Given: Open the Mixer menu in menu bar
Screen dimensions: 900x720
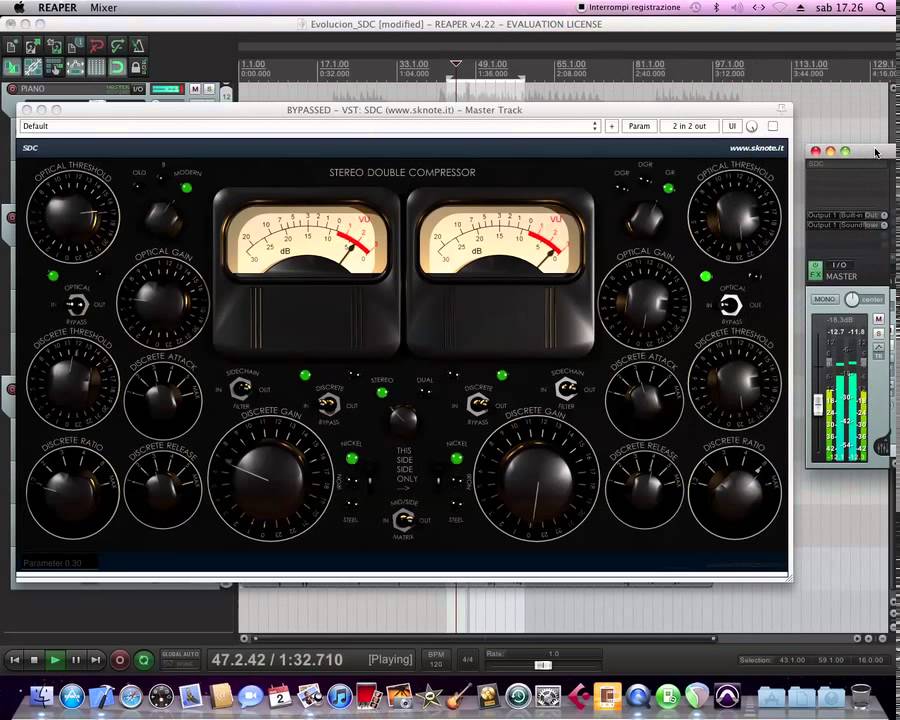Looking at the screenshot, I should pyautogui.click(x=103, y=7).
